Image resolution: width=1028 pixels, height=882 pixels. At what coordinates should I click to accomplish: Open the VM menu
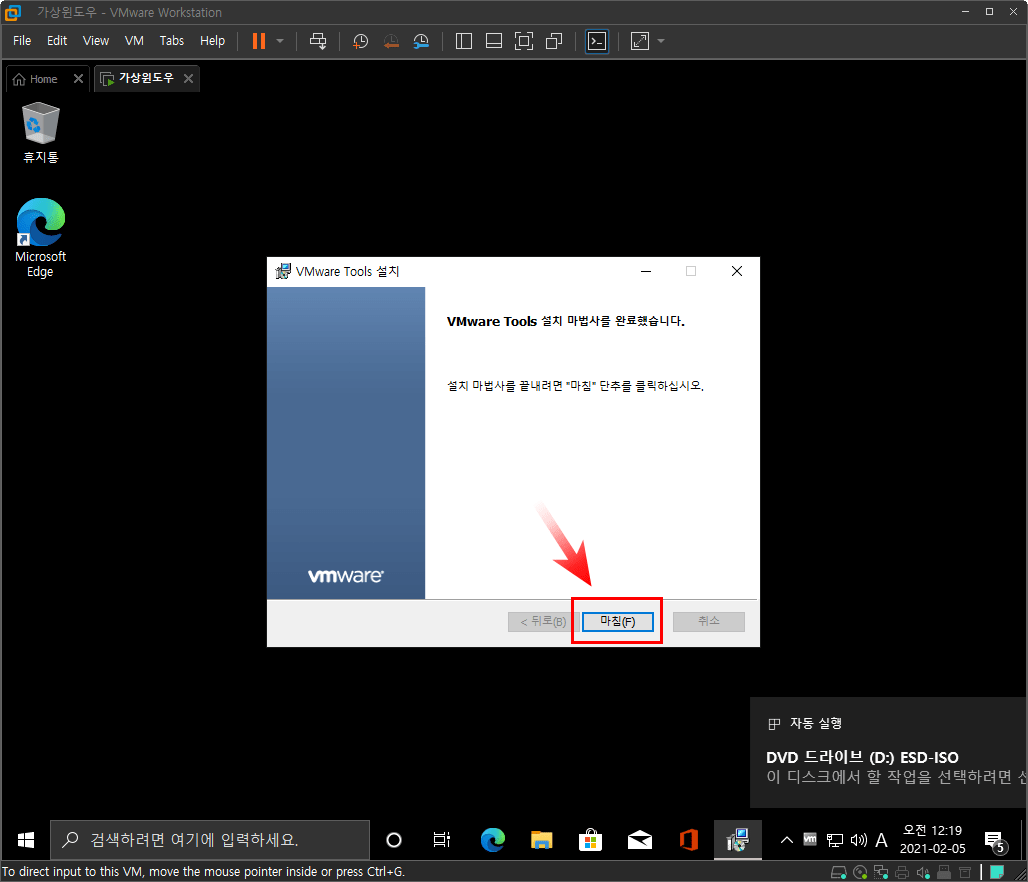[134, 41]
